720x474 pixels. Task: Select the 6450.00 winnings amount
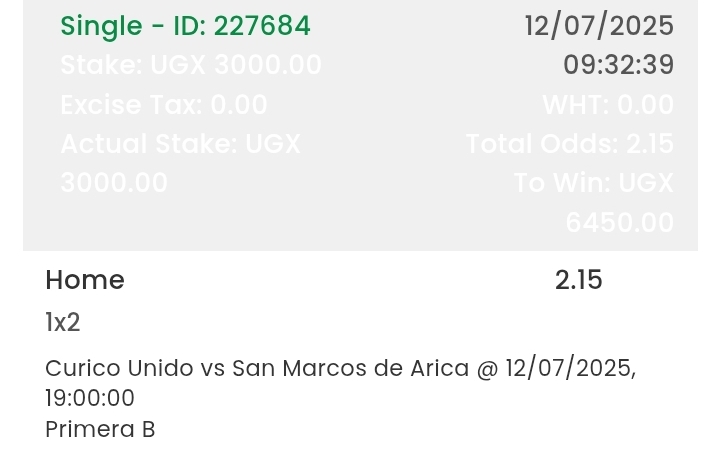click(619, 222)
